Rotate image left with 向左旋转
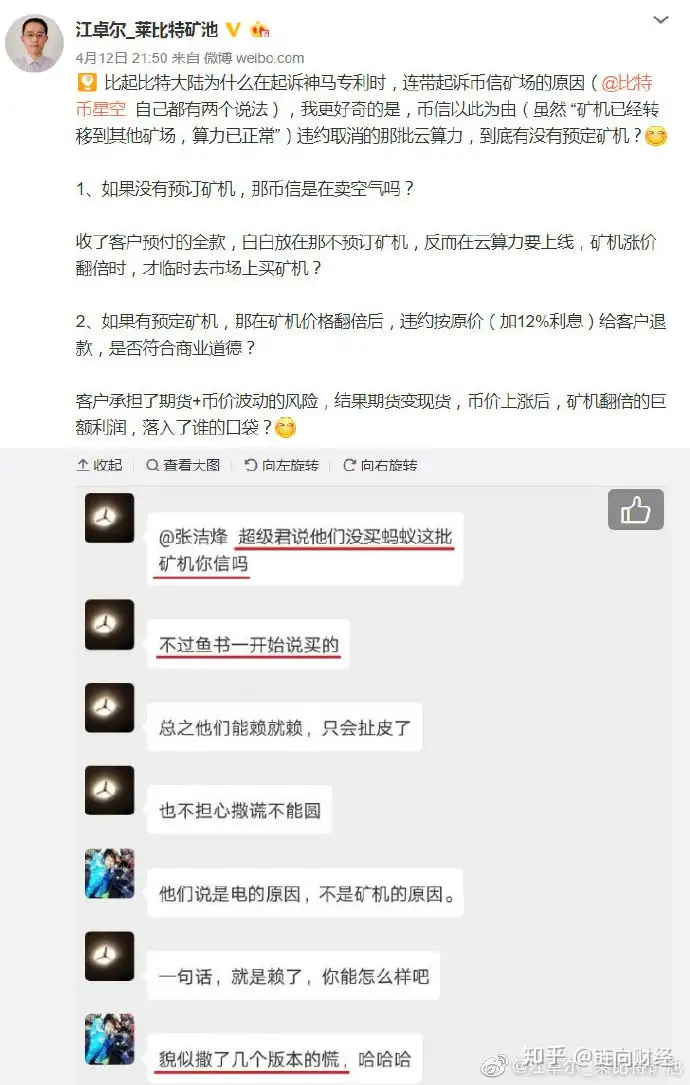This screenshot has width=690, height=1085. click(x=282, y=465)
